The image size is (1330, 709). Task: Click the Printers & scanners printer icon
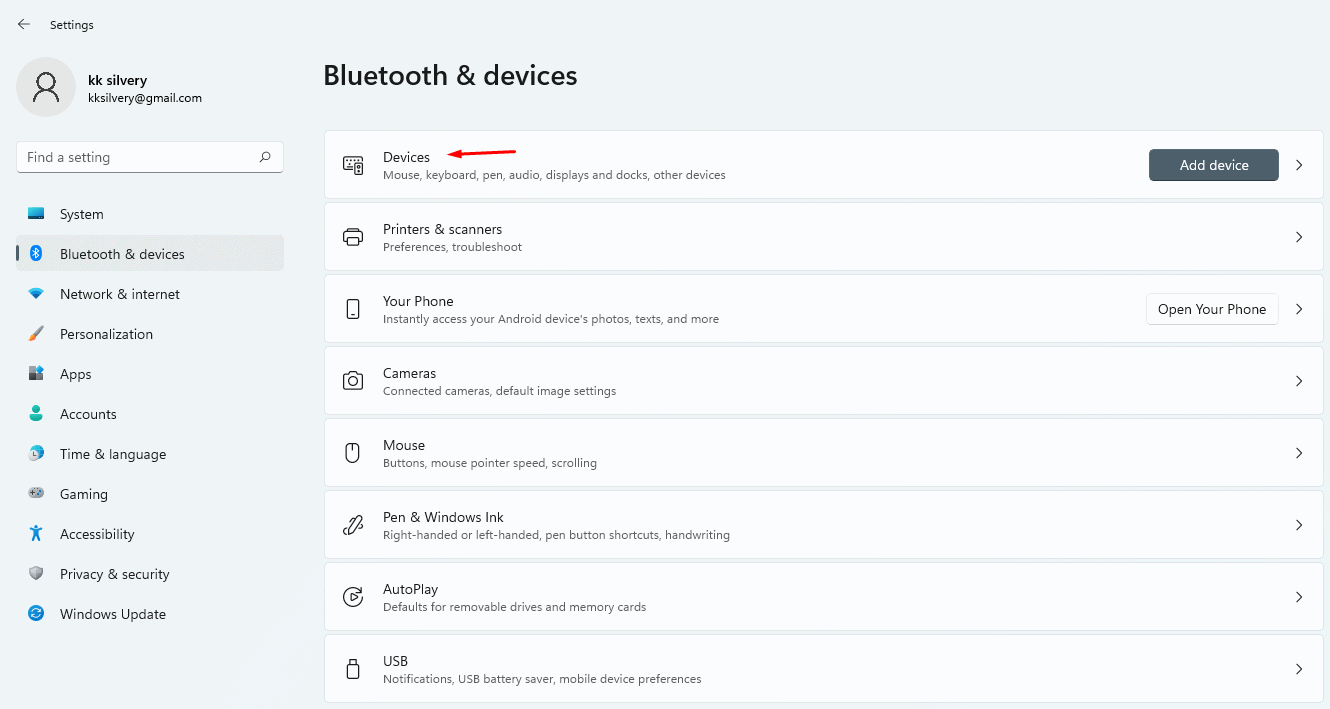click(352, 237)
